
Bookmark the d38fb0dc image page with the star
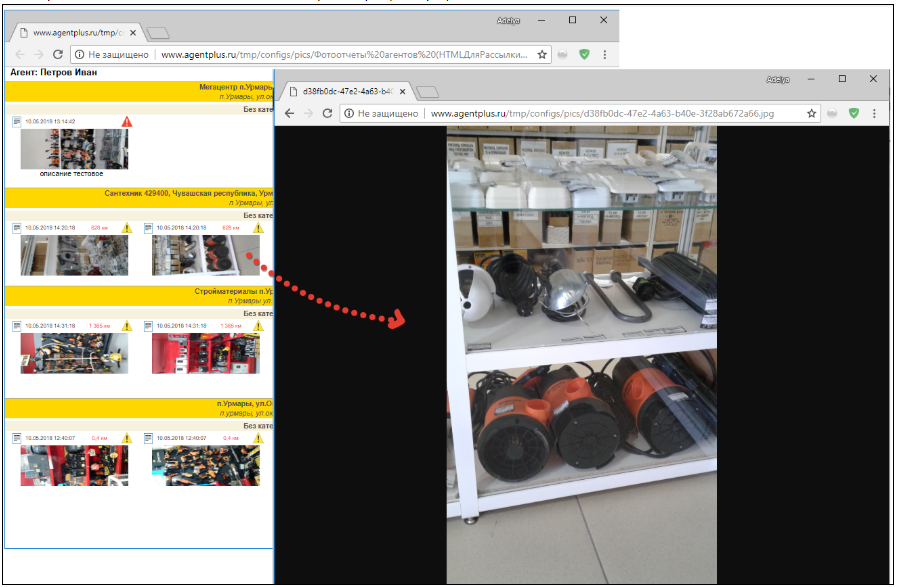click(812, 114)
